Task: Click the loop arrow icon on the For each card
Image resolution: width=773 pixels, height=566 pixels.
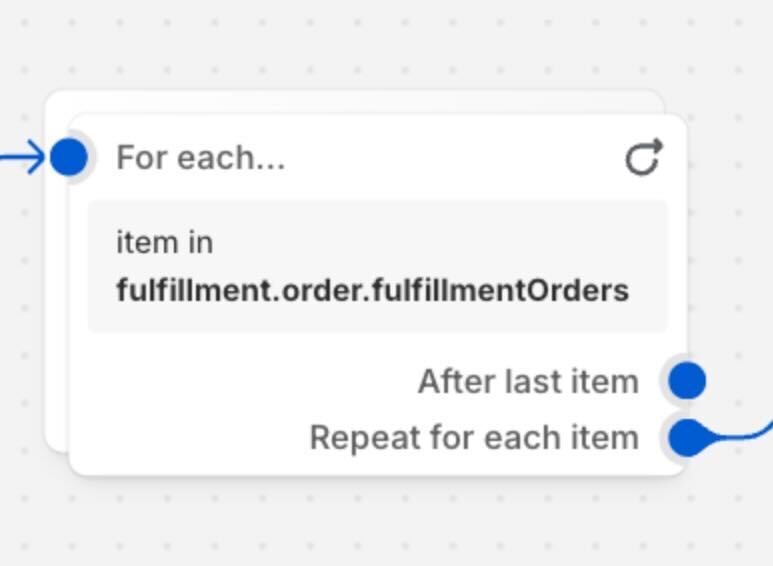Action: (644, 157)
